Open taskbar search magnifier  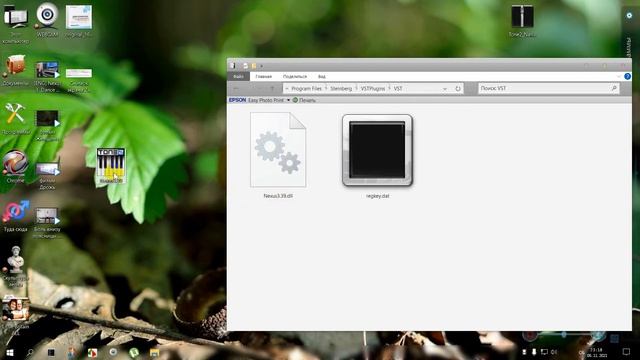pyautogui.click(x=30, y=352)
